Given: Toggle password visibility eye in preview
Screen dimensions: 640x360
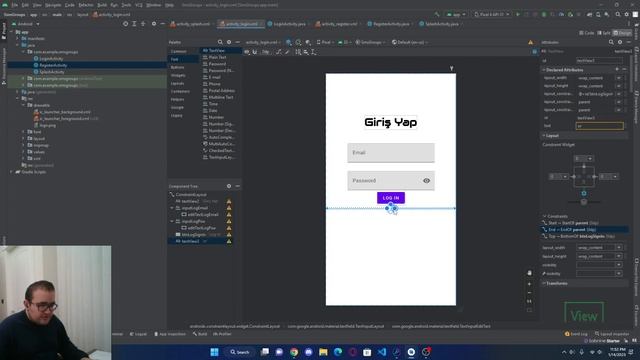Looking at the screenshot, I should [x=427, y=181].
